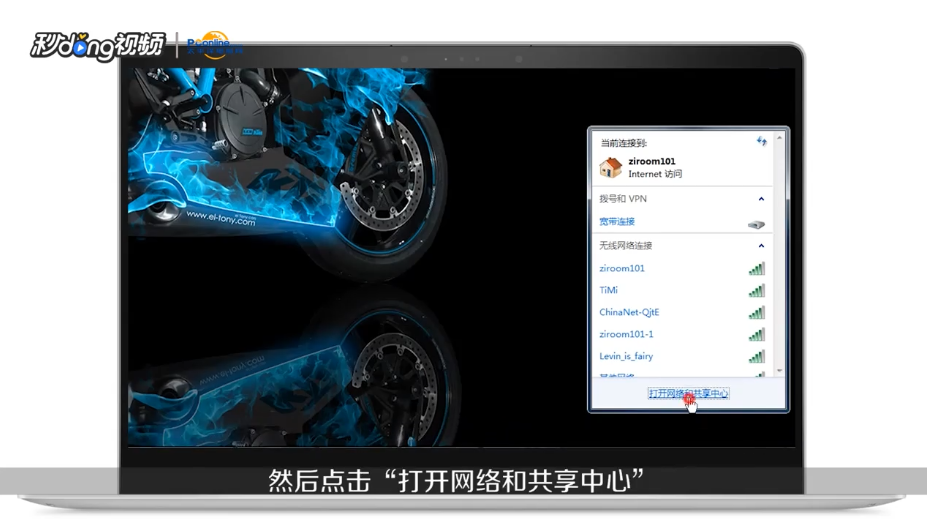Click signal bars icon for TiMi
Viewport: 927px width, 520px height.
[x=757, y=291]
